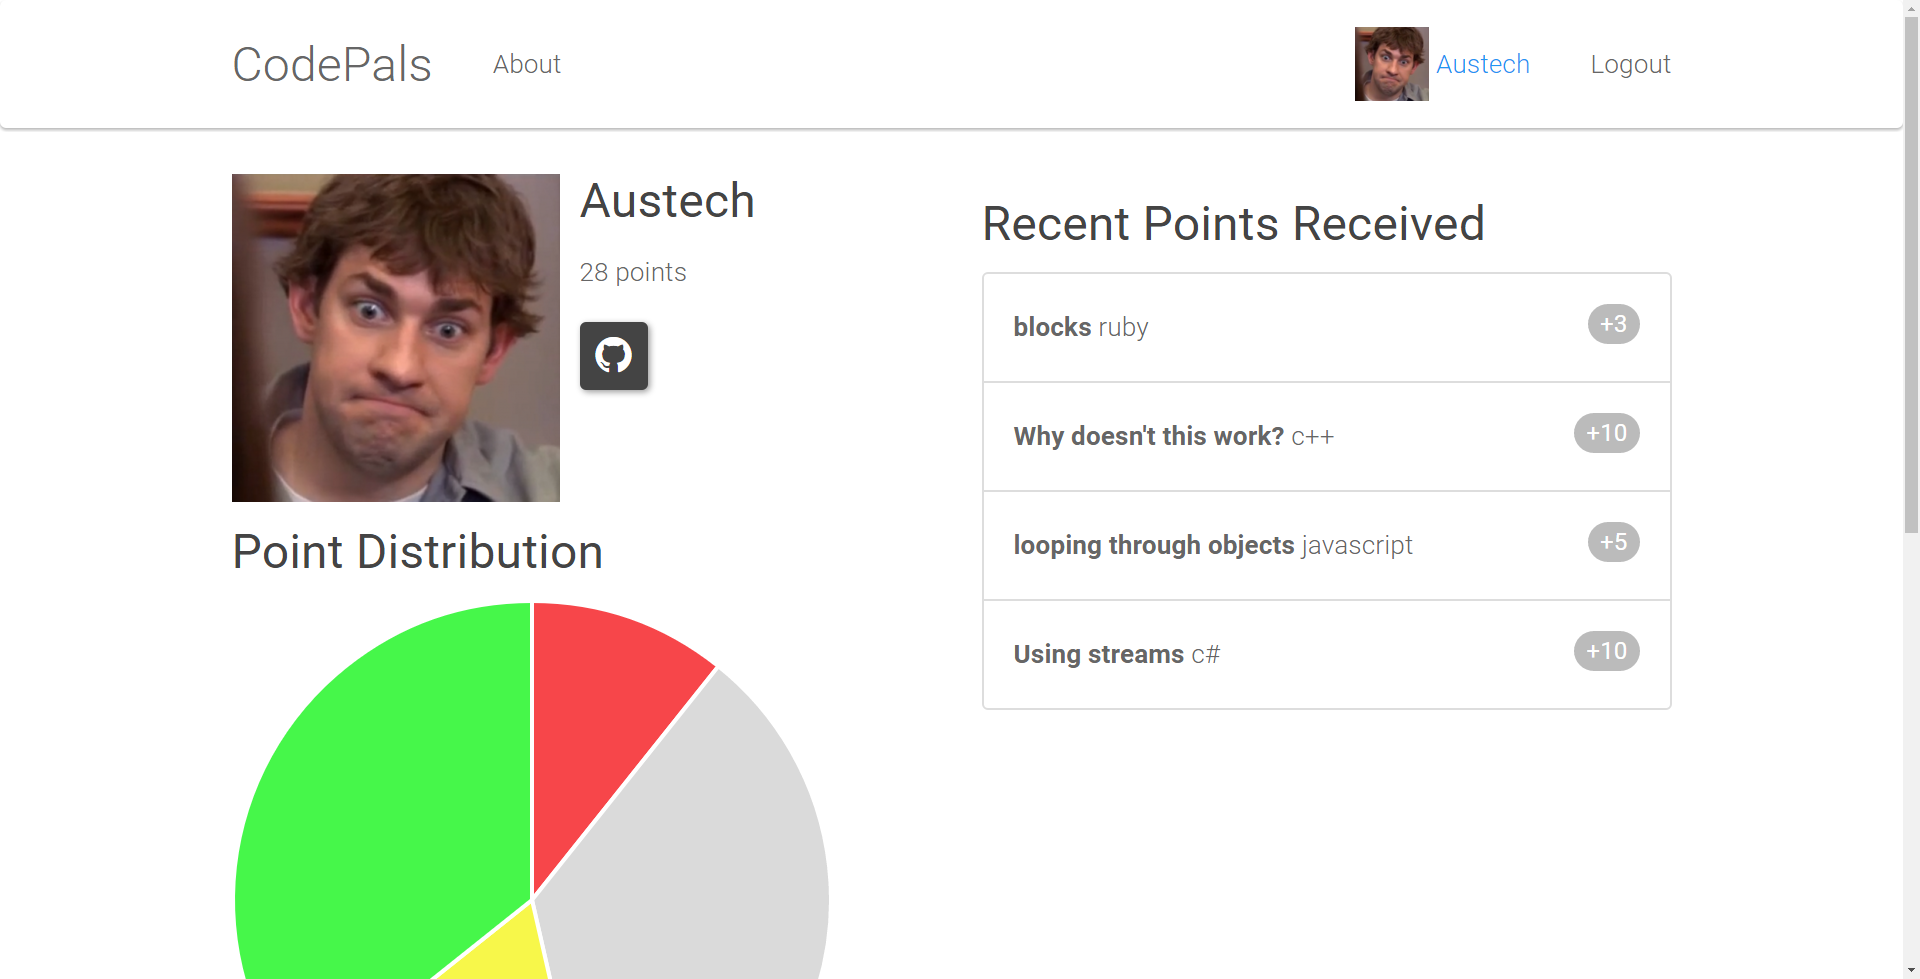Go to Austech profile link in navbar
The height and width of the screenshot is (979, 1920).
[1483, 64]
